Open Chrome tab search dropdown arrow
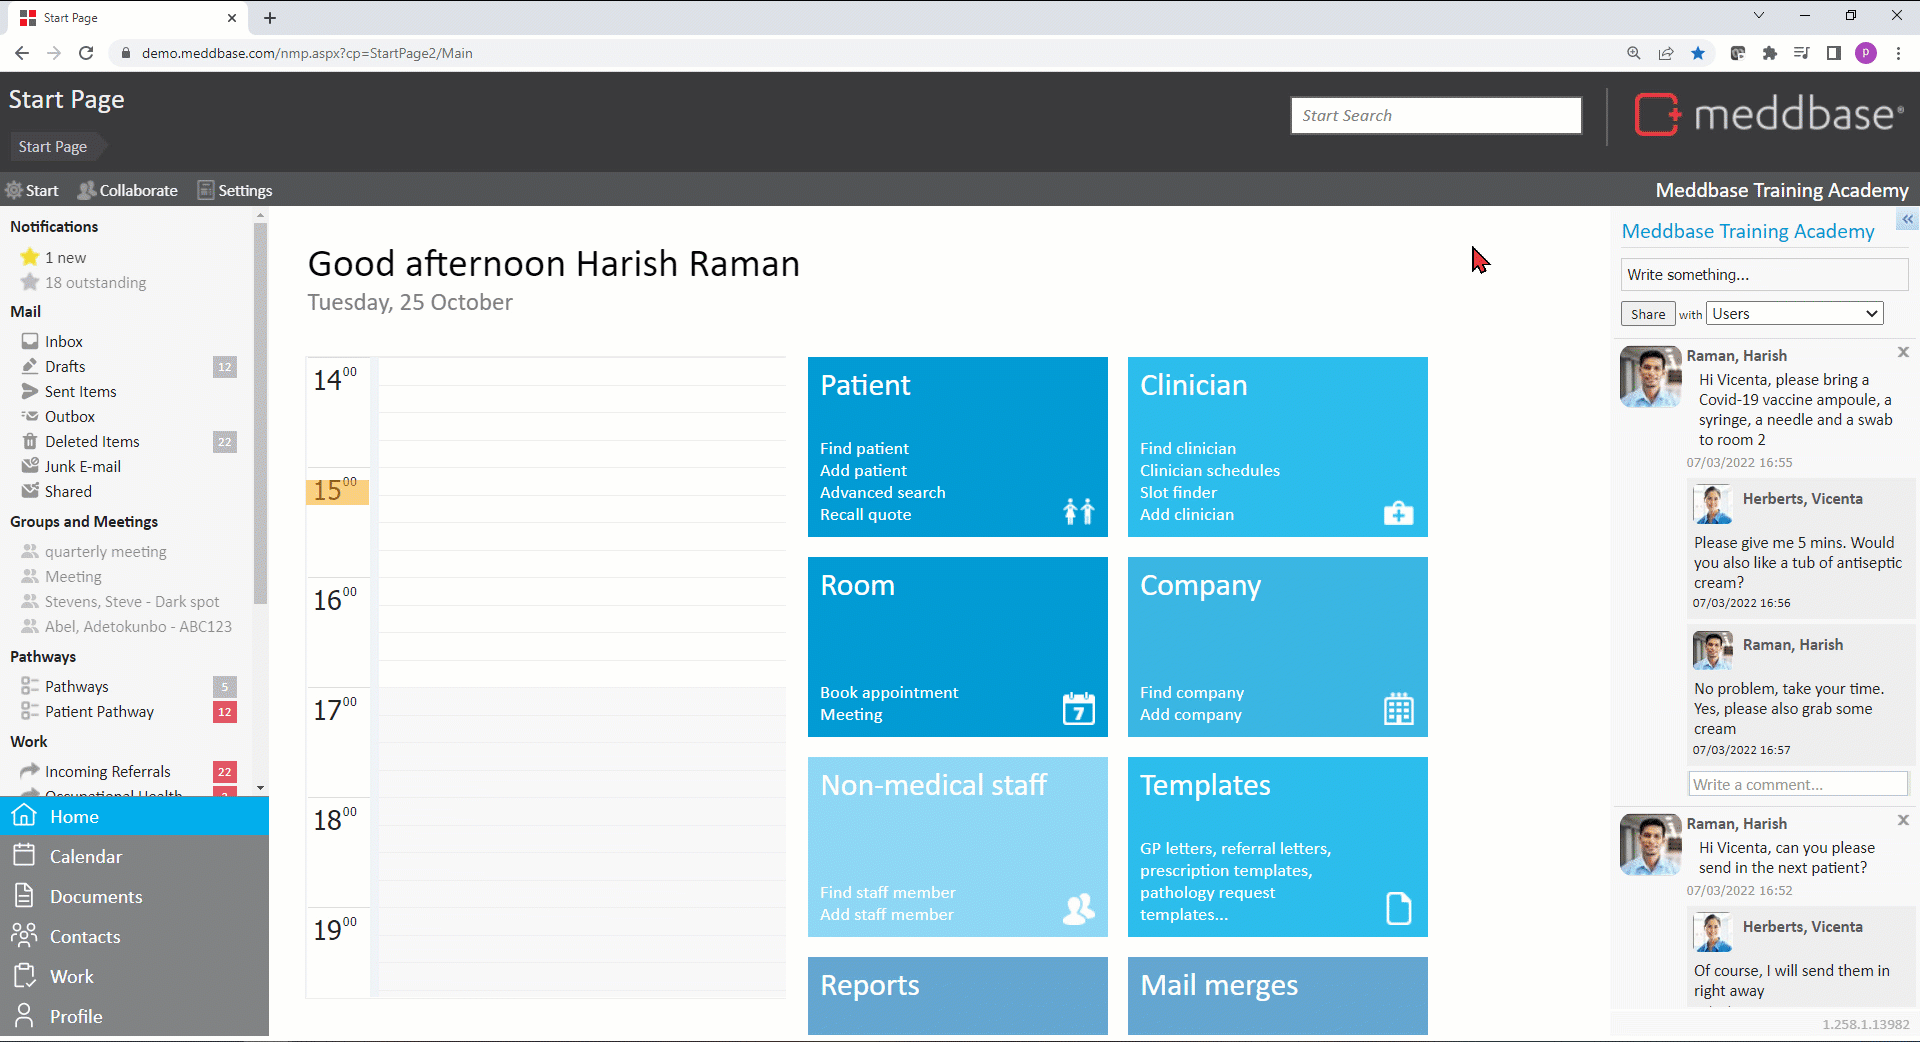 click(x=1759, y=16)
